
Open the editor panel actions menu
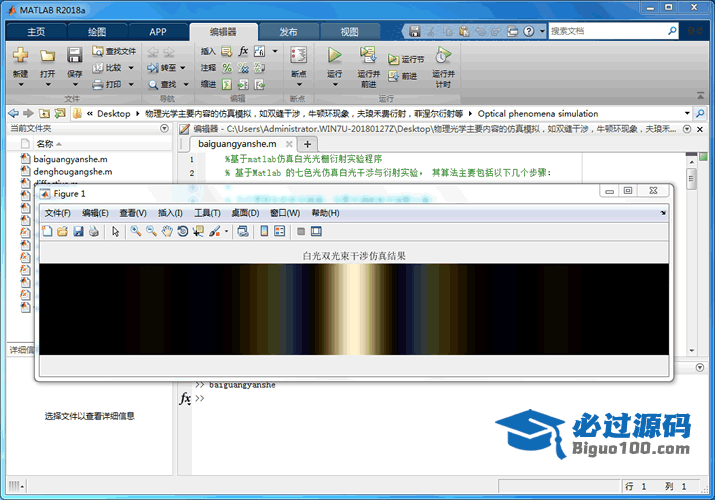pyautogui.click(x=687, y=129)
